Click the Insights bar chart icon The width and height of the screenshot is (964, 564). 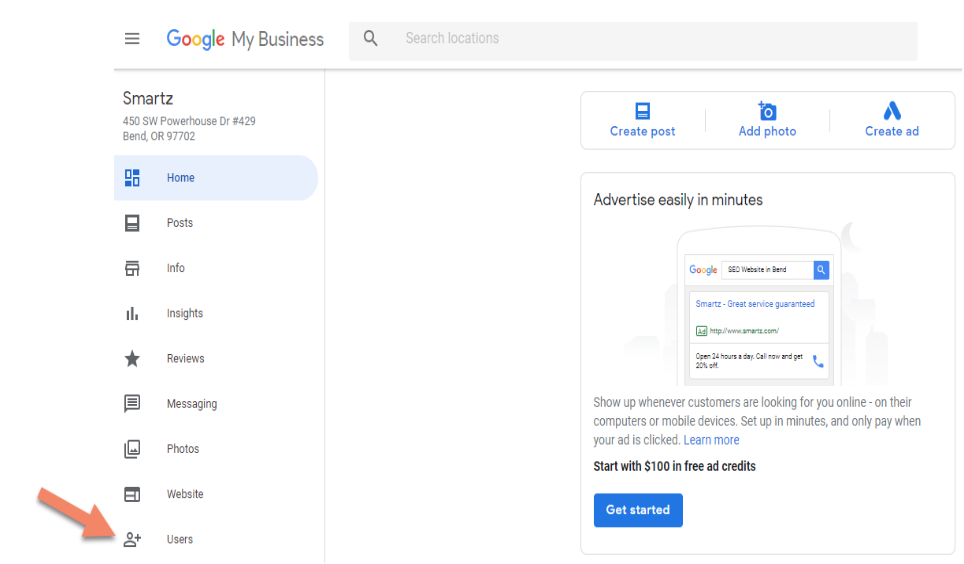(x=132, y=314)
